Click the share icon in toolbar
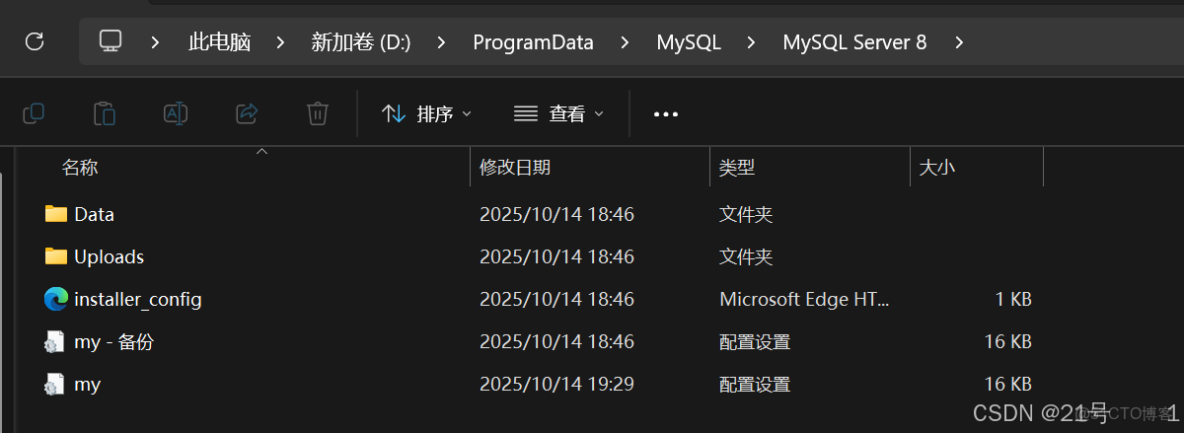1184x433 pixels. pyautogui.click(x=247, y=114)
